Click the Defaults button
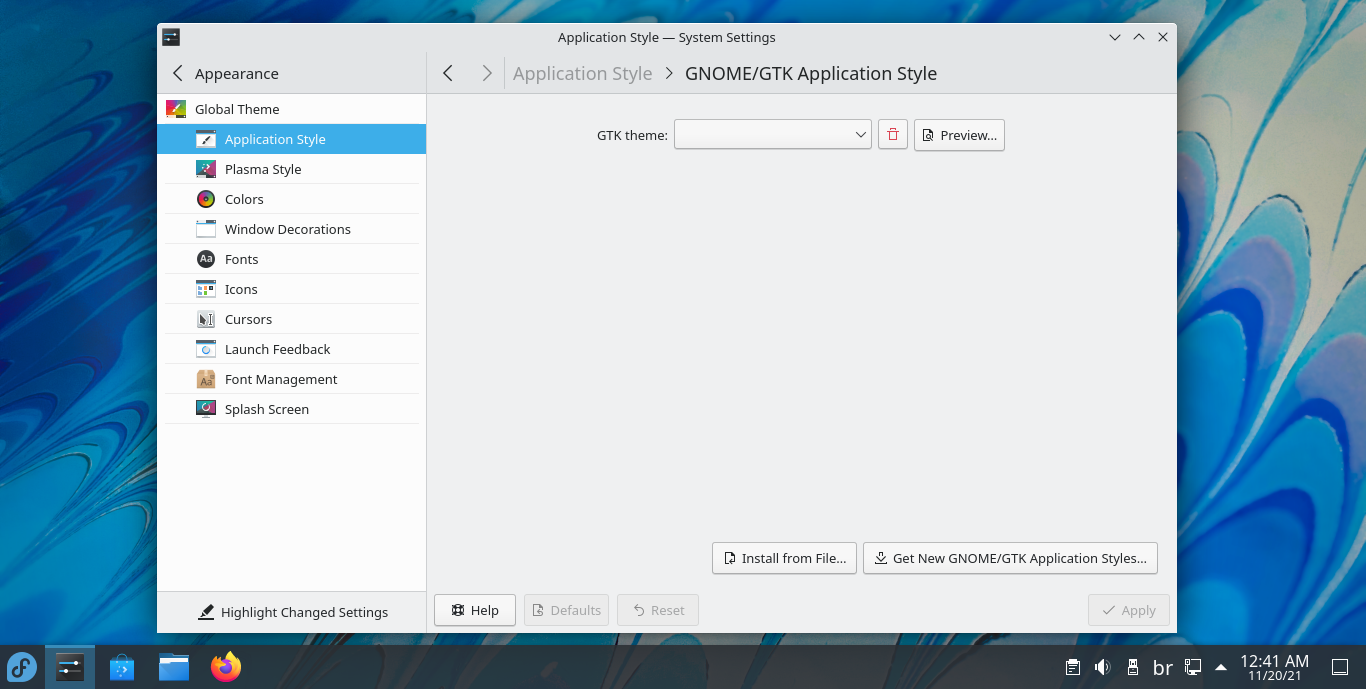The width and height of the screenshot is (1366, 689). point(567,610)
